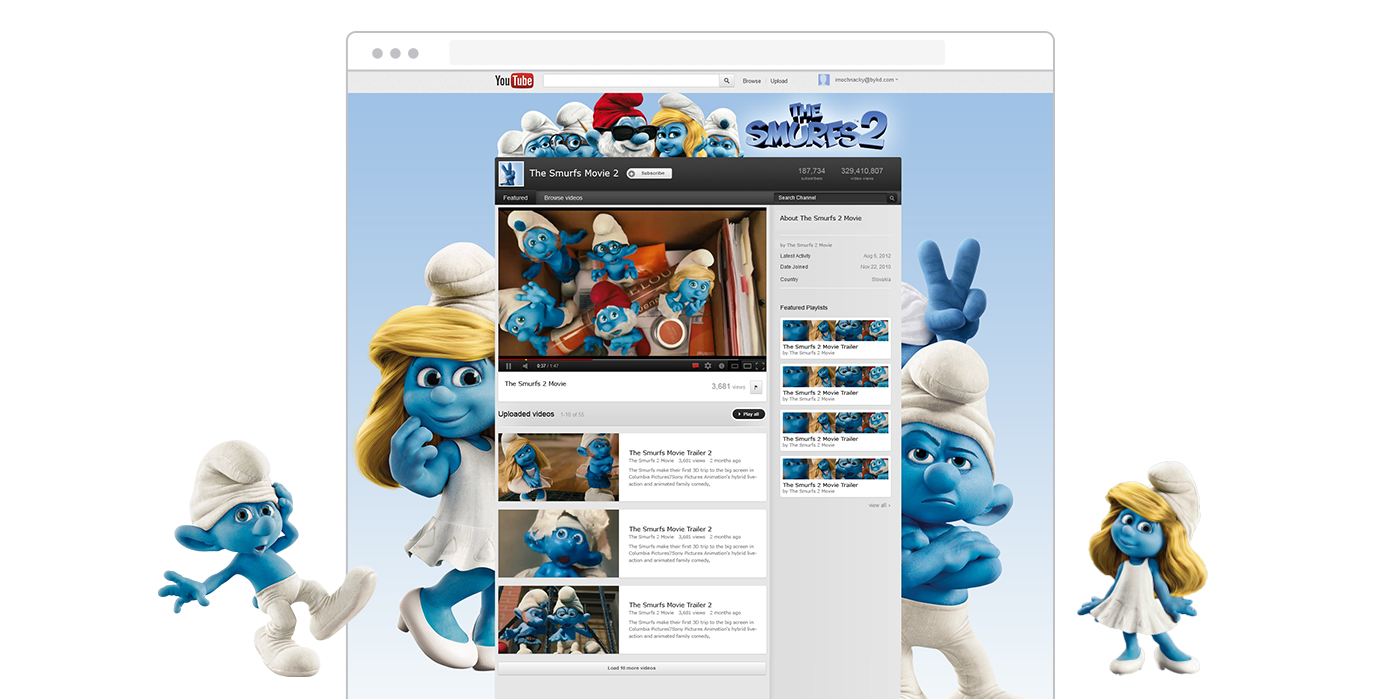Subscribe to The Smurfs Movie 2 channel

pos(649,173)
